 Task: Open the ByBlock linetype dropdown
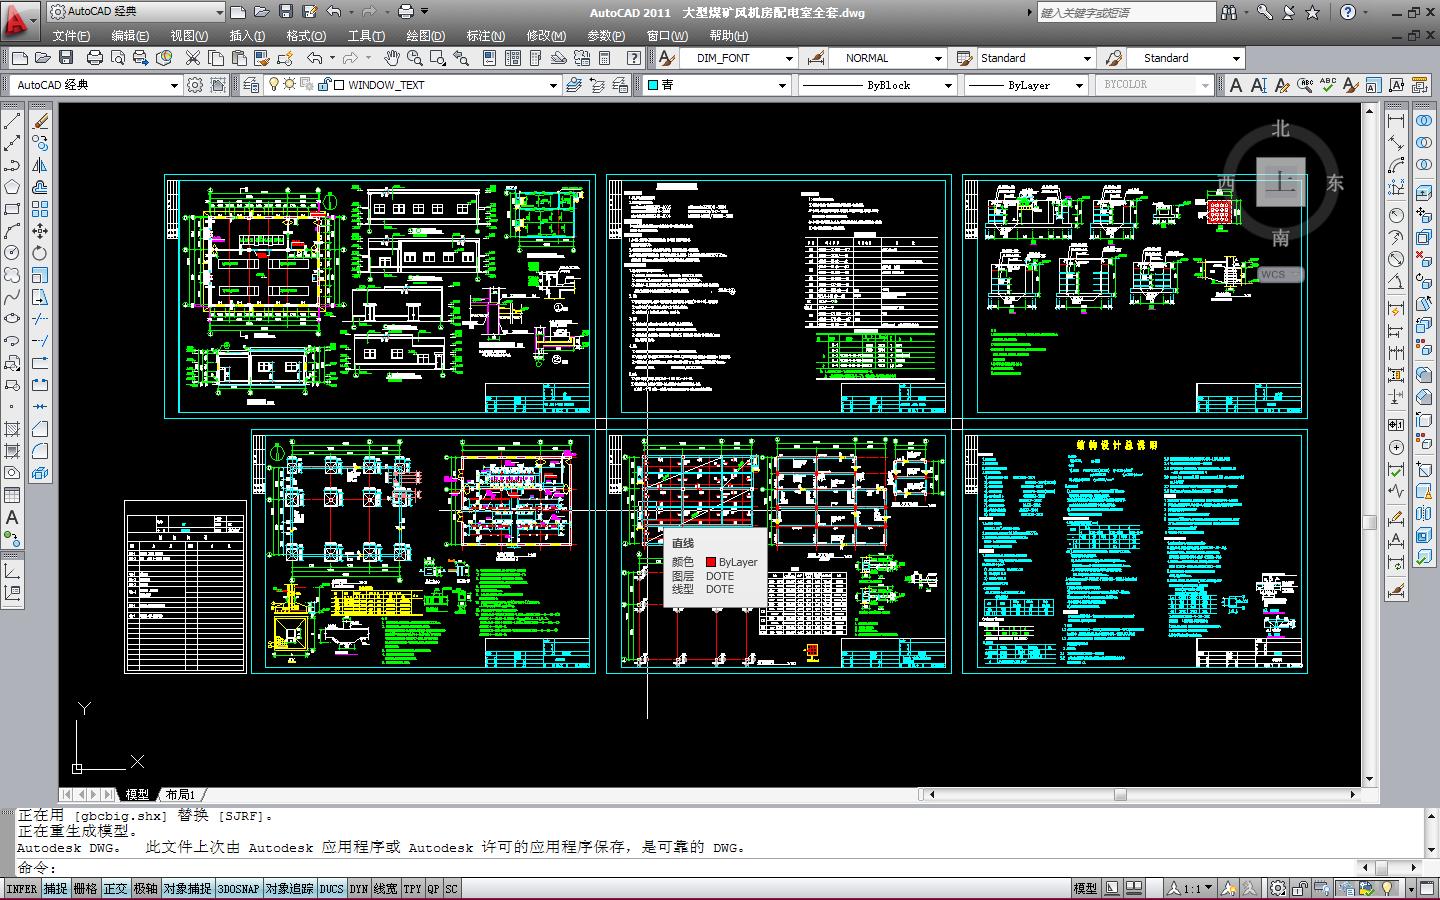(x=948, y=85)
